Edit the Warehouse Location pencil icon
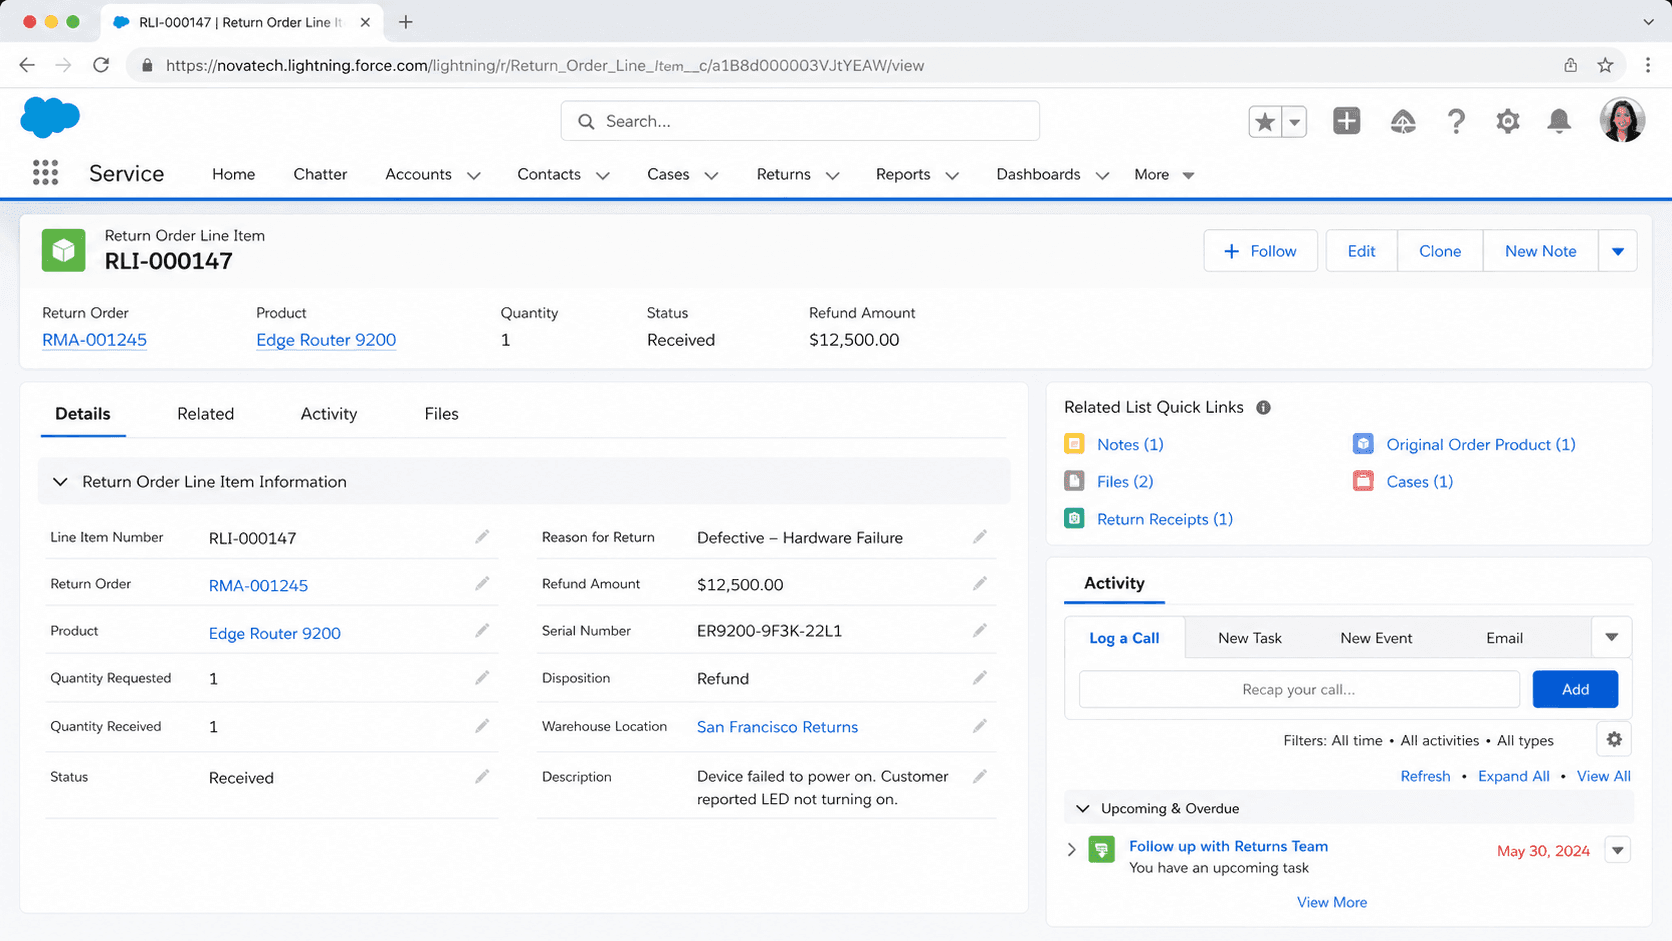 tap(980, 726)
